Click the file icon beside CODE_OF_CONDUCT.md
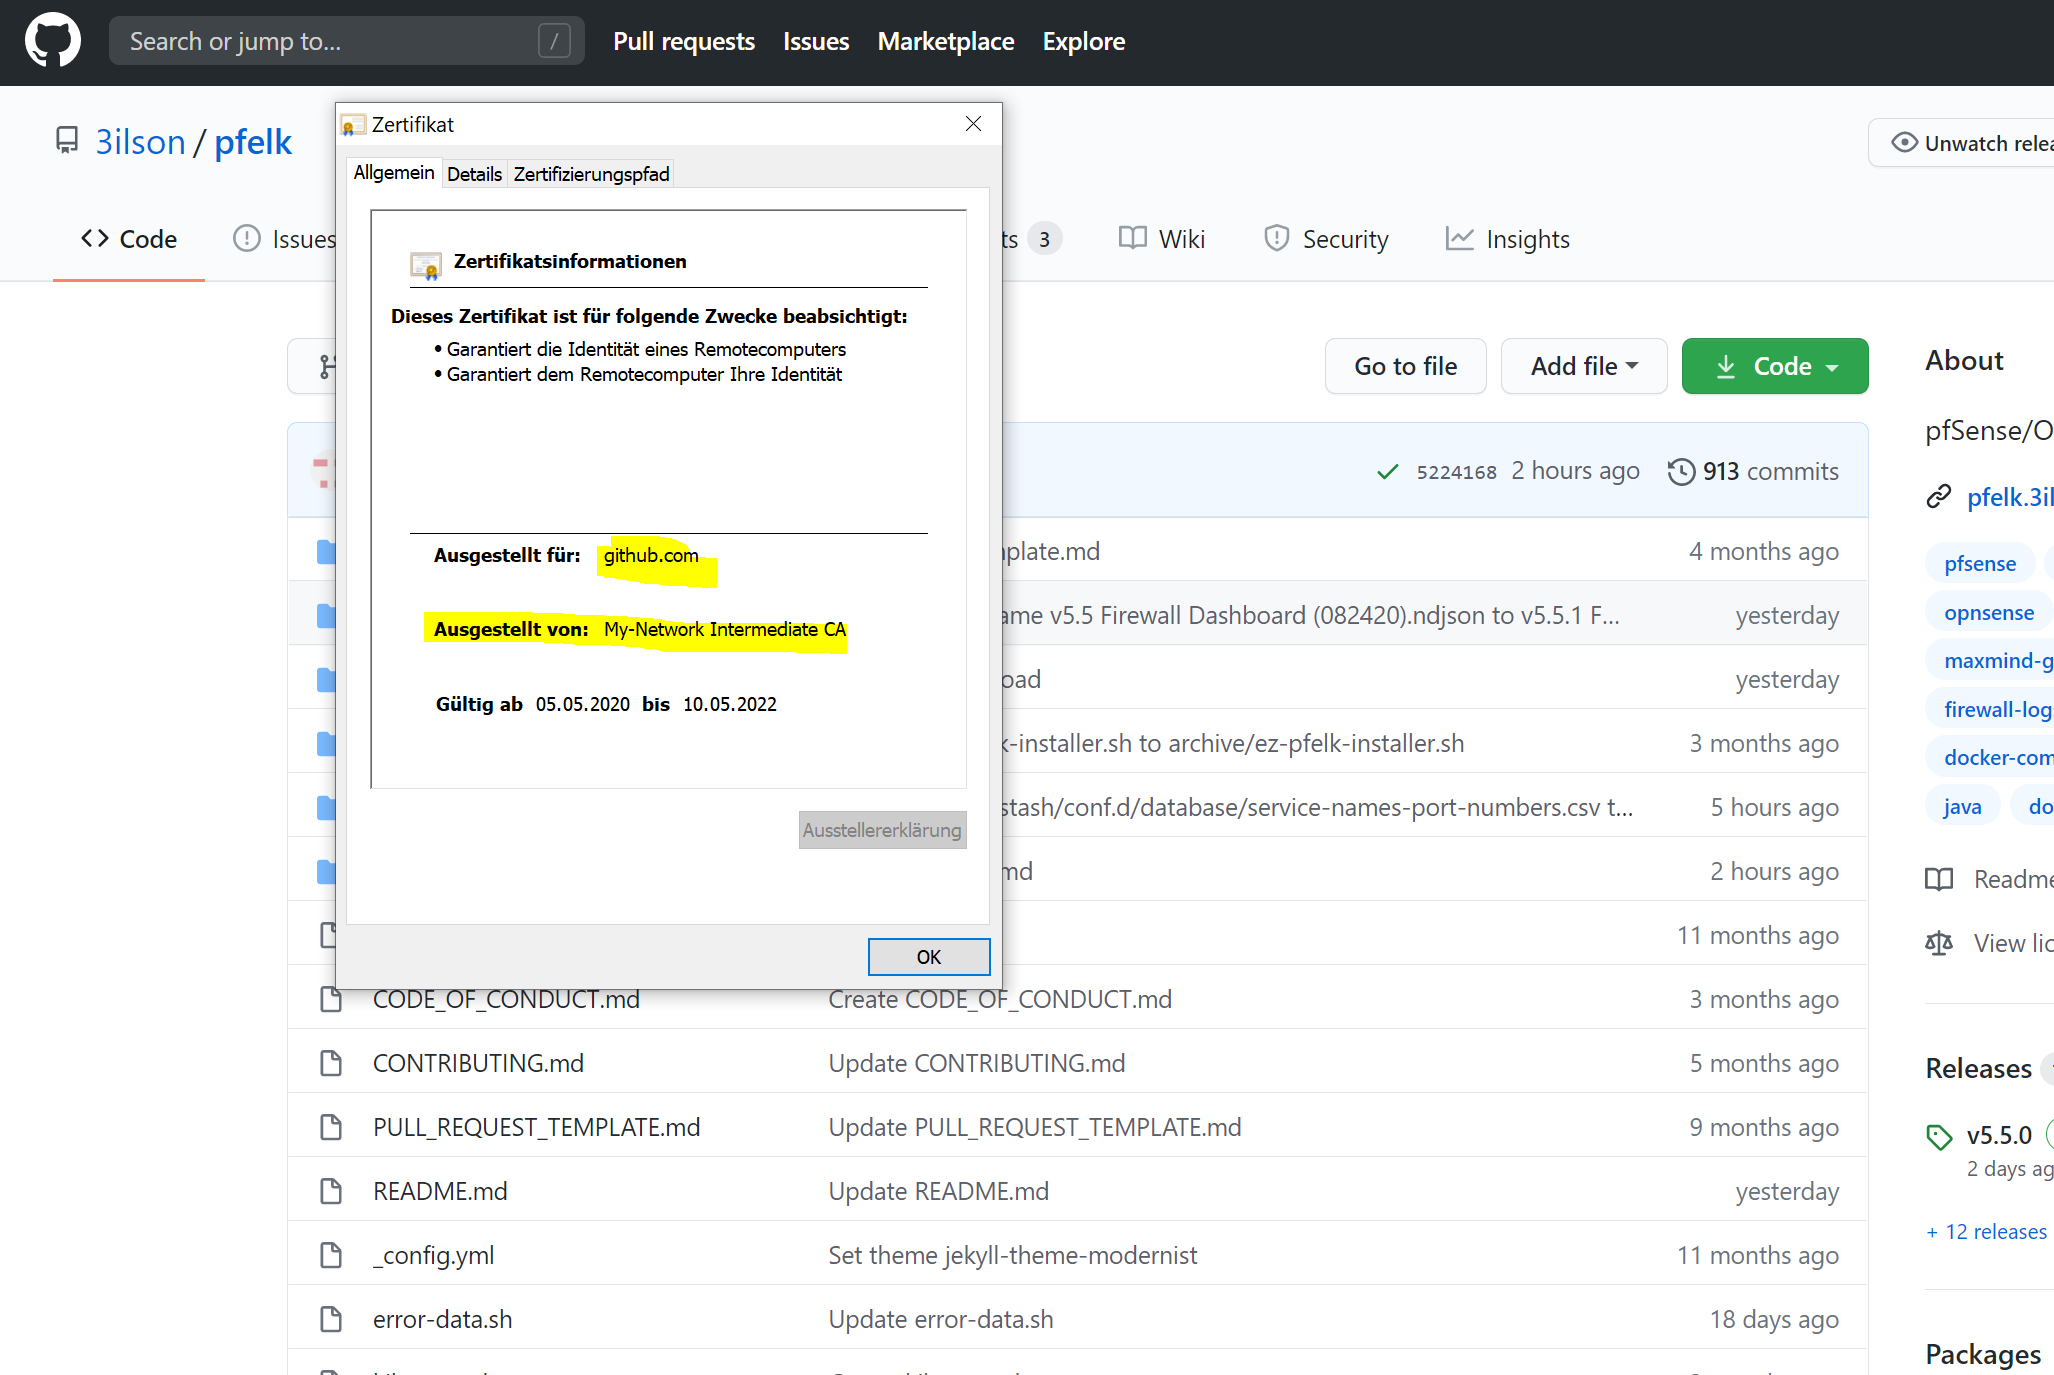Viewport: 2054px width, 1375px height. tap(331, 999)
